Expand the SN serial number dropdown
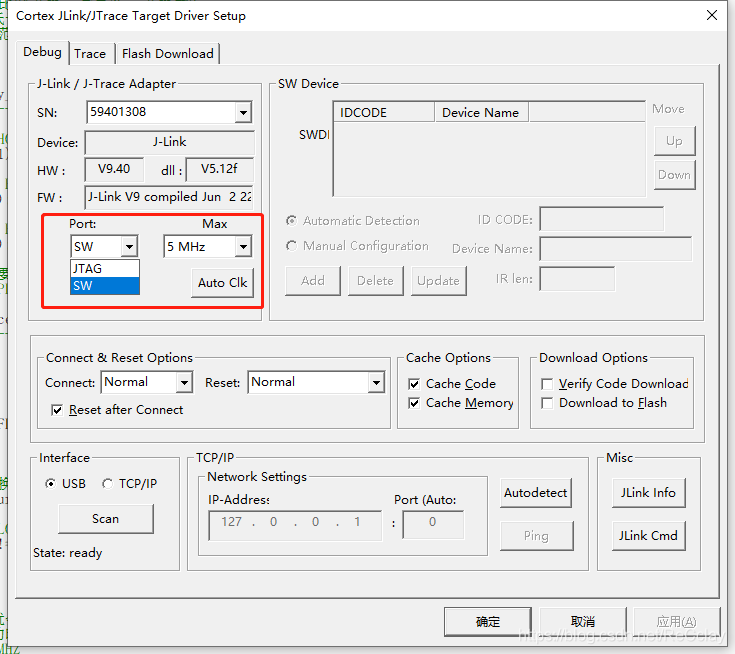Screen dimensions: 735x654 point(243,113)
